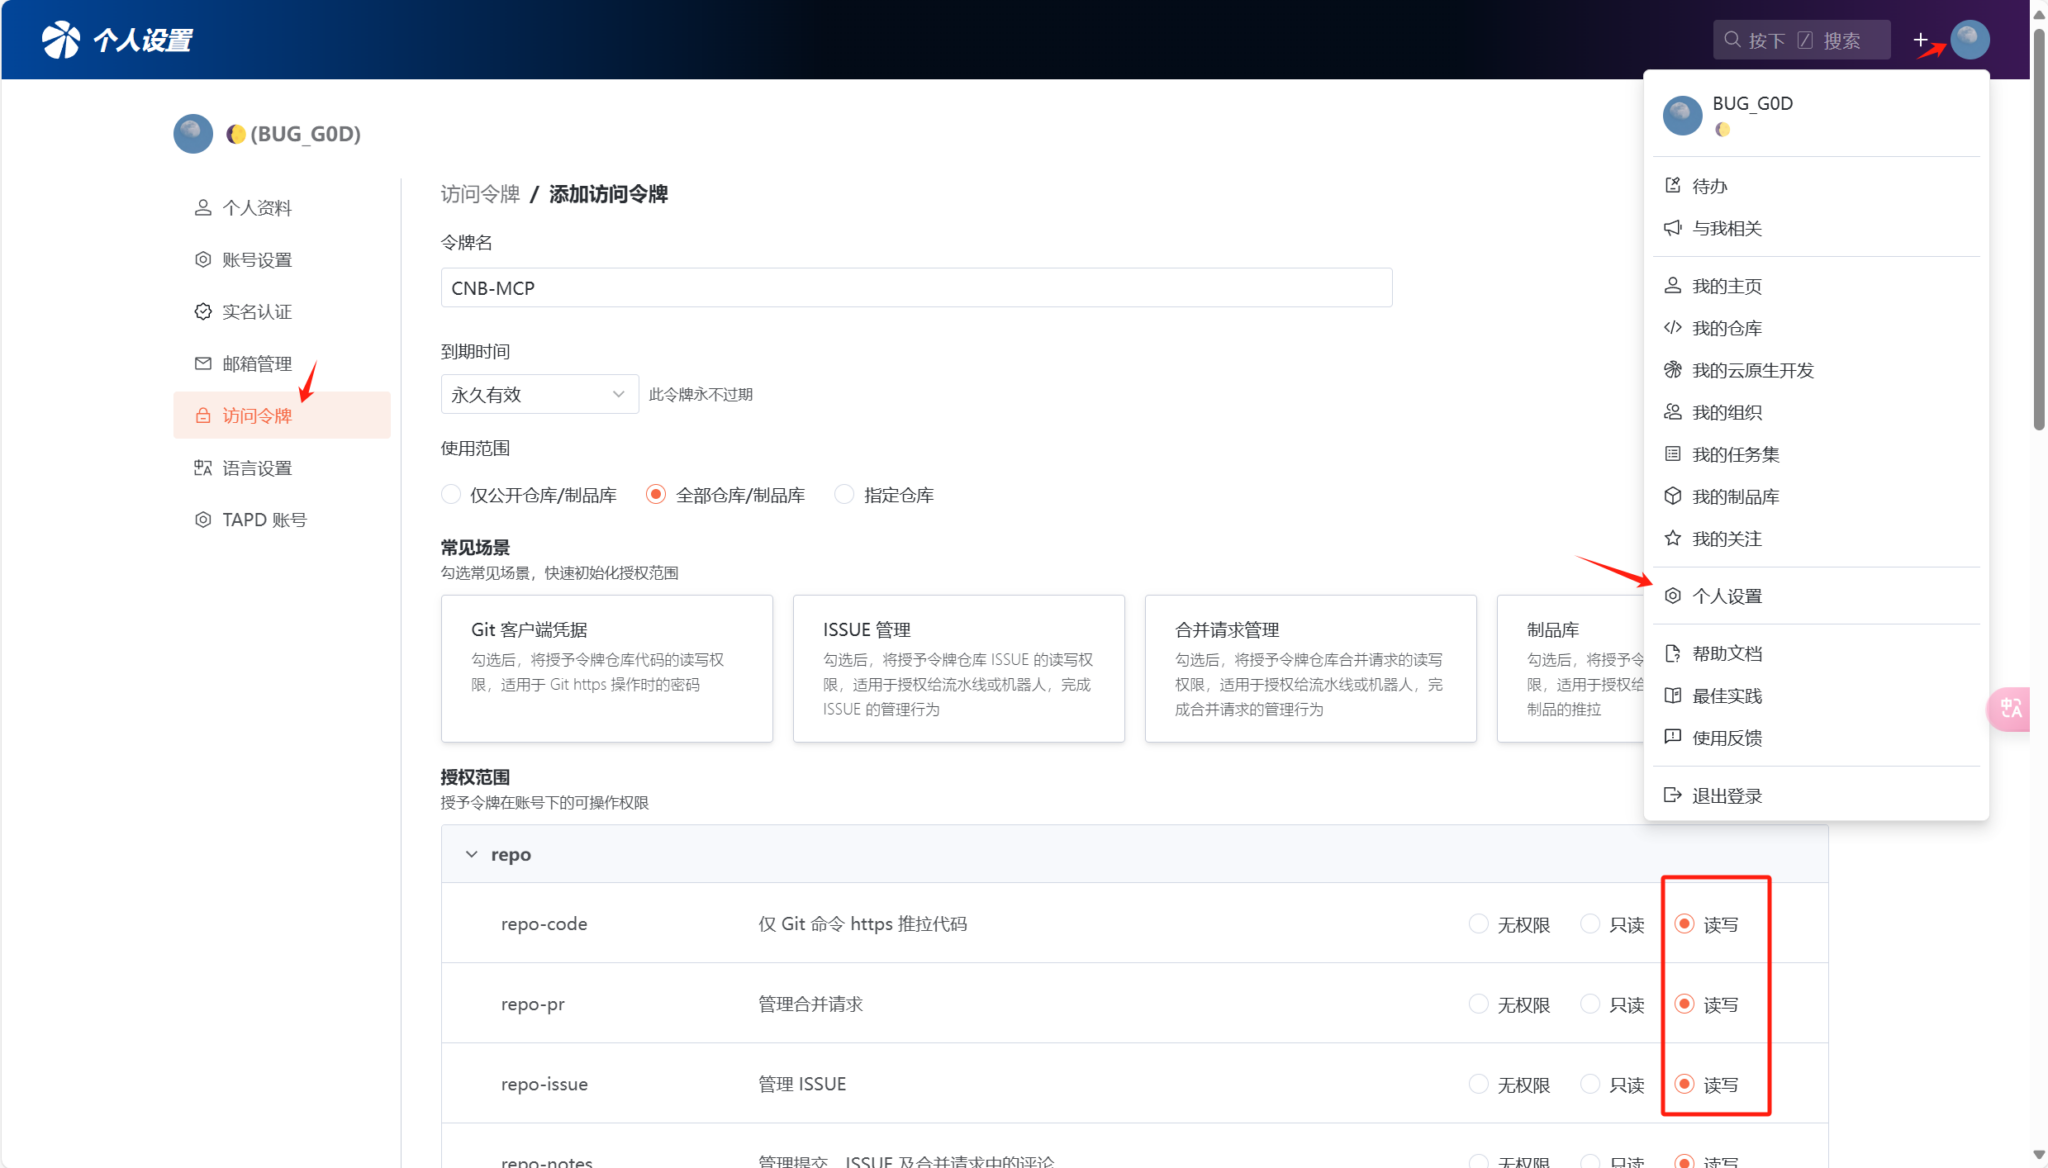The height and width of the screenshot is (1168, 2048).
Task: Select the 仅公开仓库/制品库 radio option
Action: coord(451,495)
